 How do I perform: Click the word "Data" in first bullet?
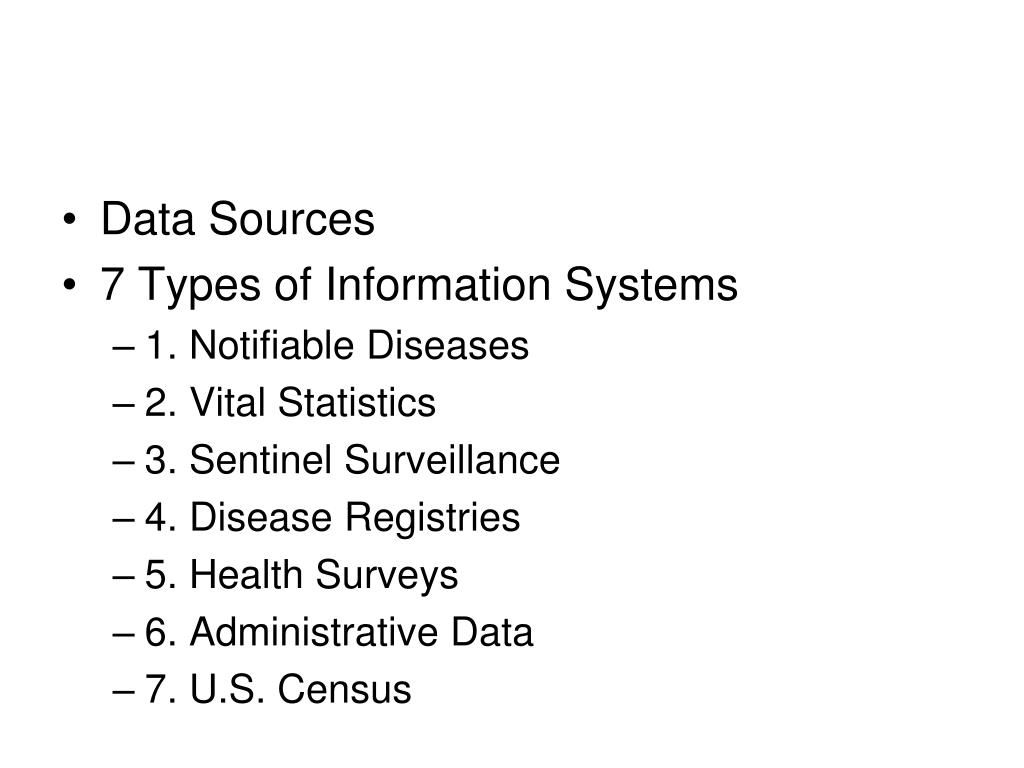[x=148, y=219]
